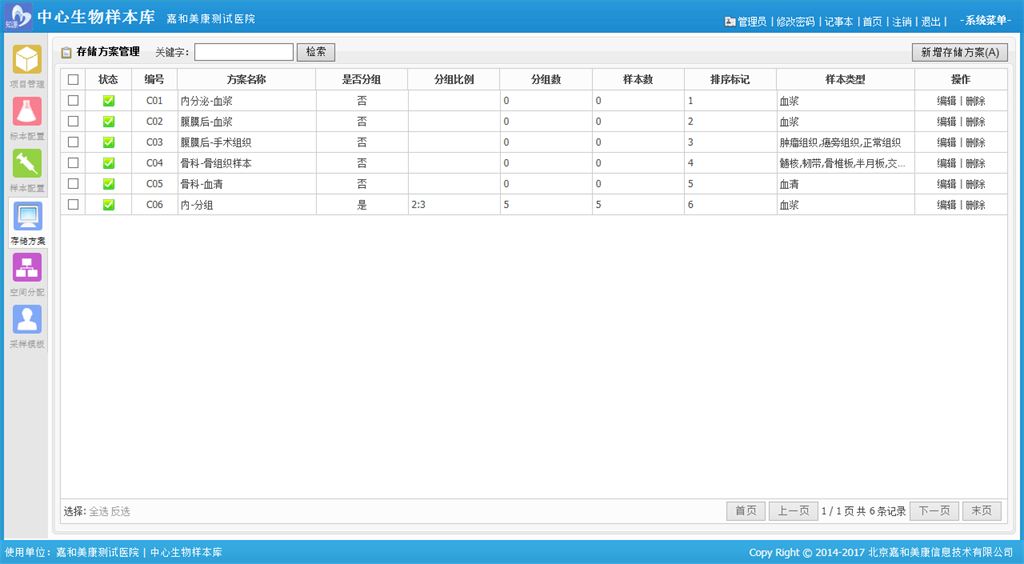This screenshot has width=1024, height=564.
Task: Click 编辑 link for row C02
Action: 946,122
